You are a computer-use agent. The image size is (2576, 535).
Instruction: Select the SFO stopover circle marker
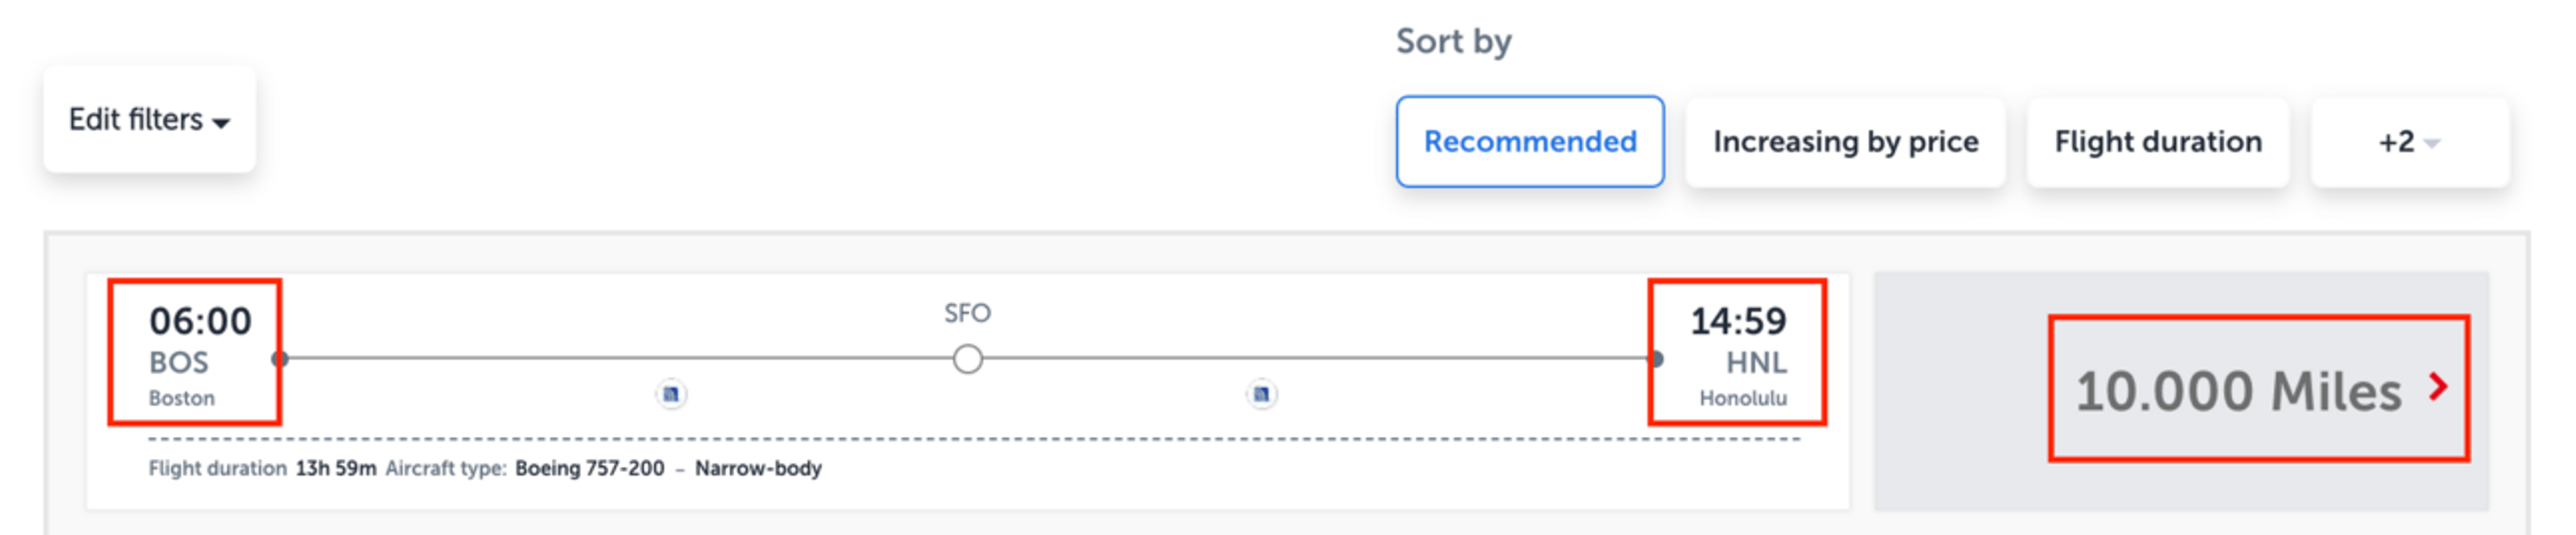click(x=967, y=359)
